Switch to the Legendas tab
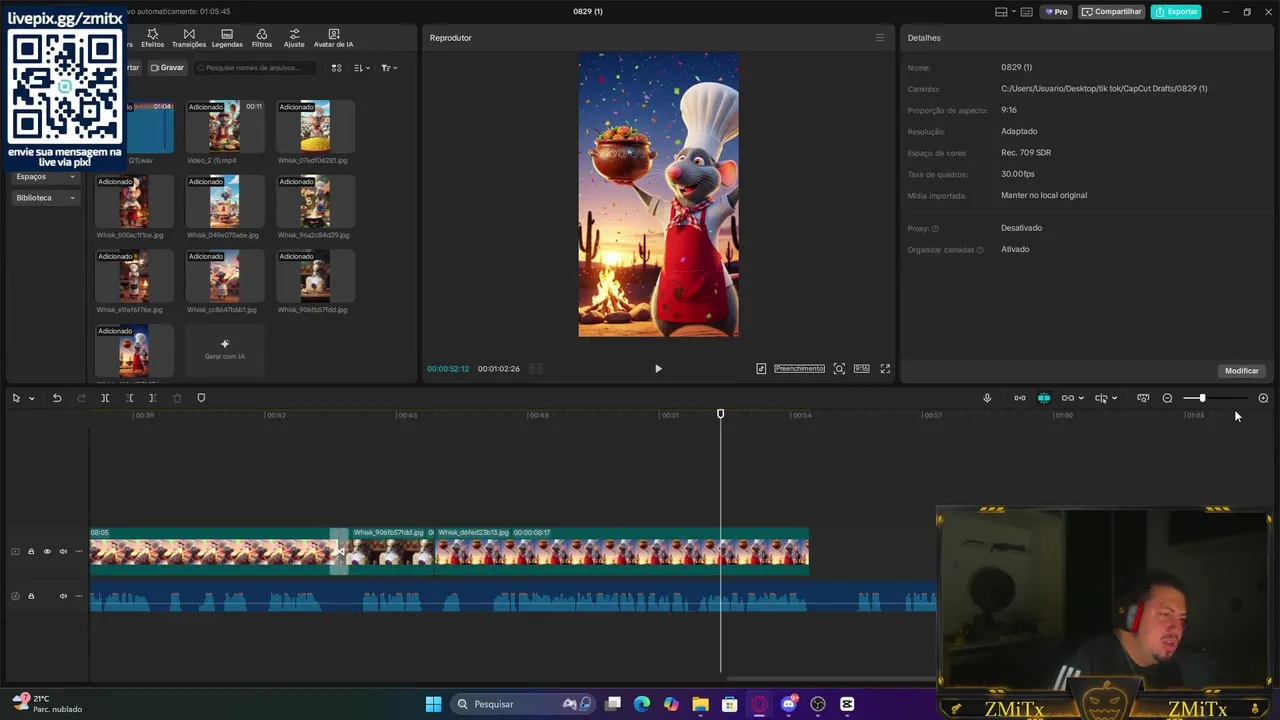 [x=227, y=38]
